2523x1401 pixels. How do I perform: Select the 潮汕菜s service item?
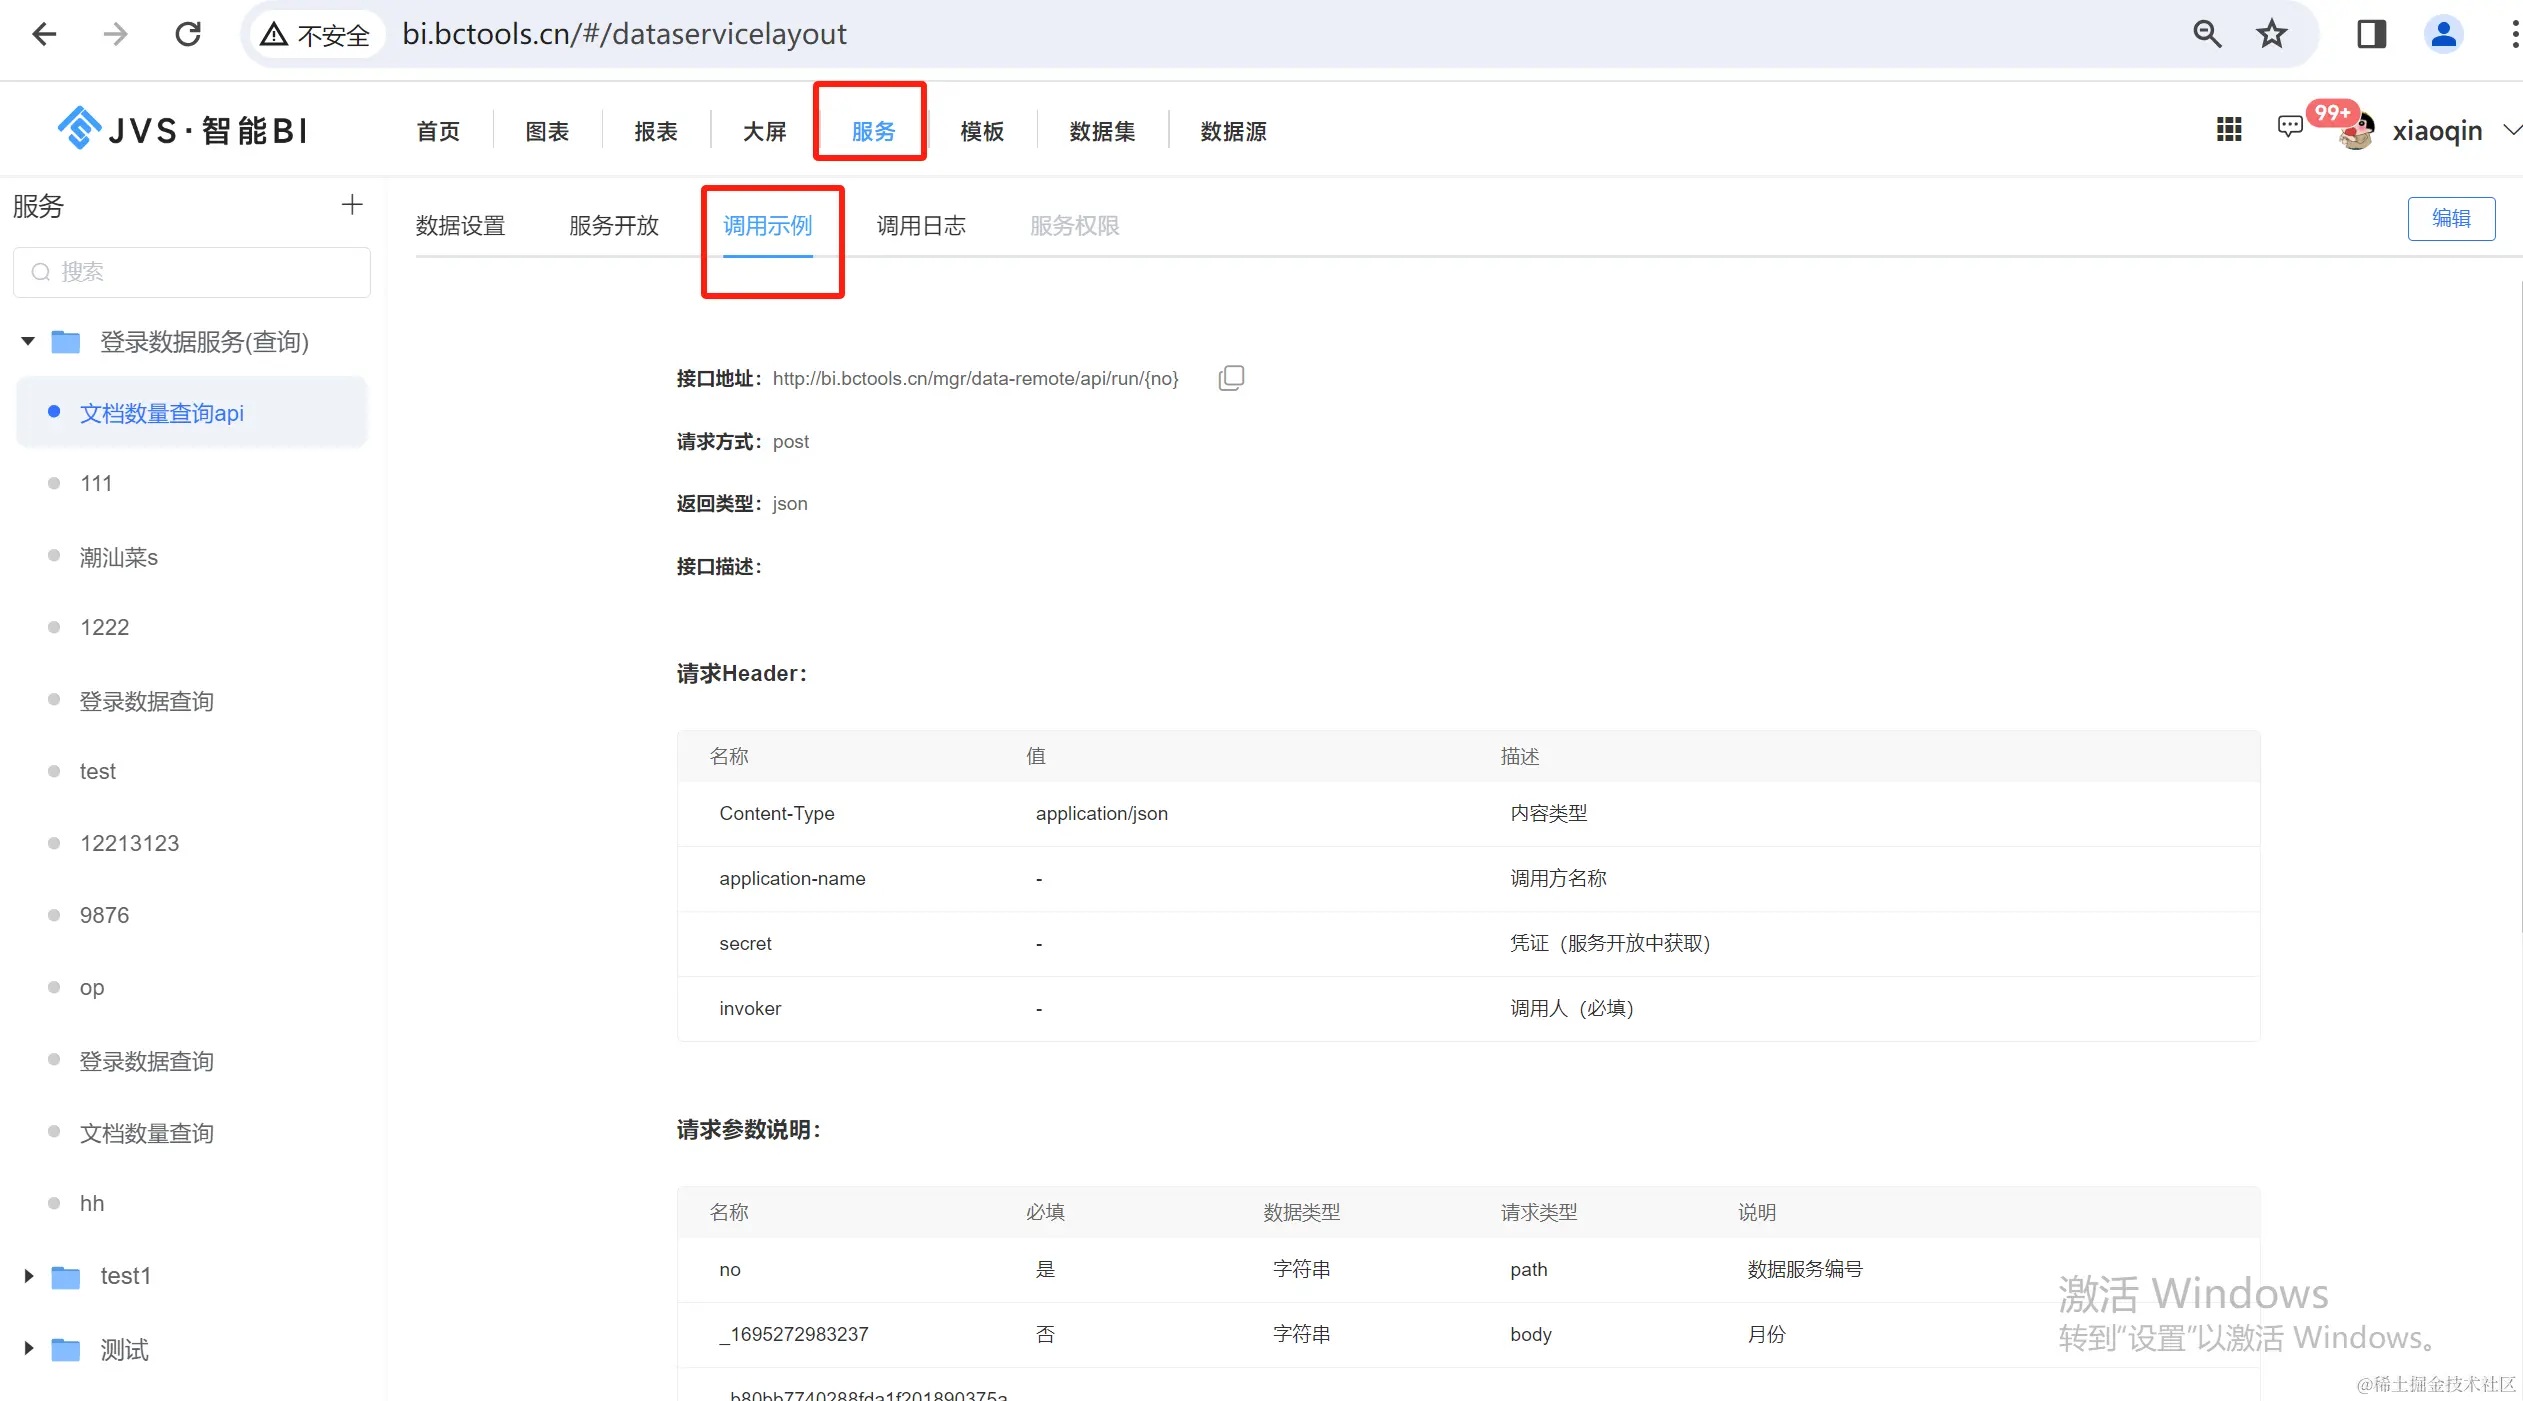[119, 557]
